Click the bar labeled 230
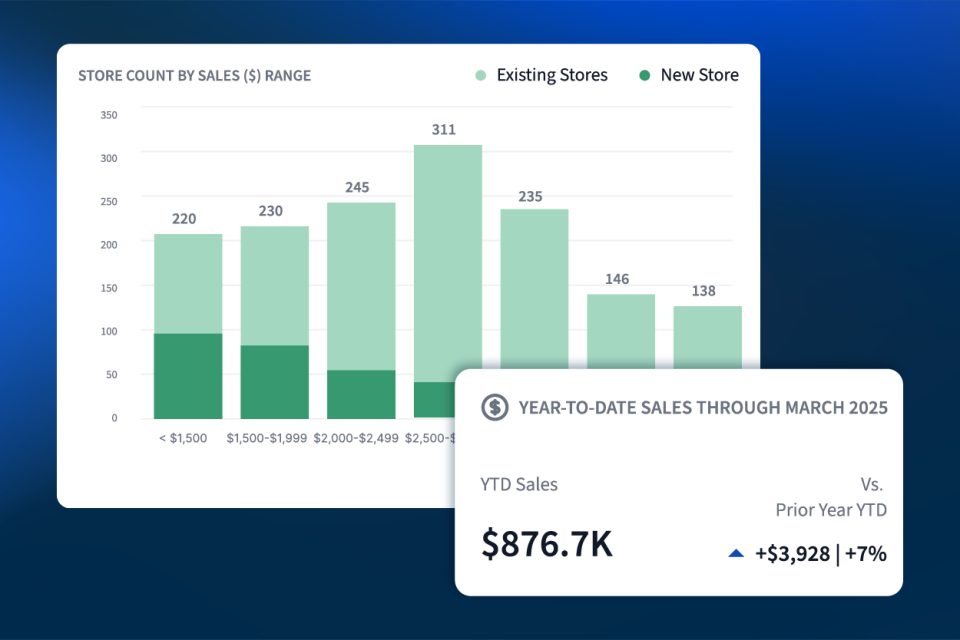Viewport: 960px width, 640px height. coord(274,285)
